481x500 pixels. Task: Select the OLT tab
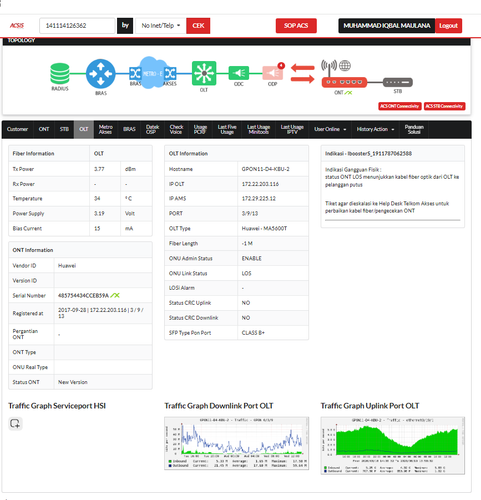click(84, 129)
